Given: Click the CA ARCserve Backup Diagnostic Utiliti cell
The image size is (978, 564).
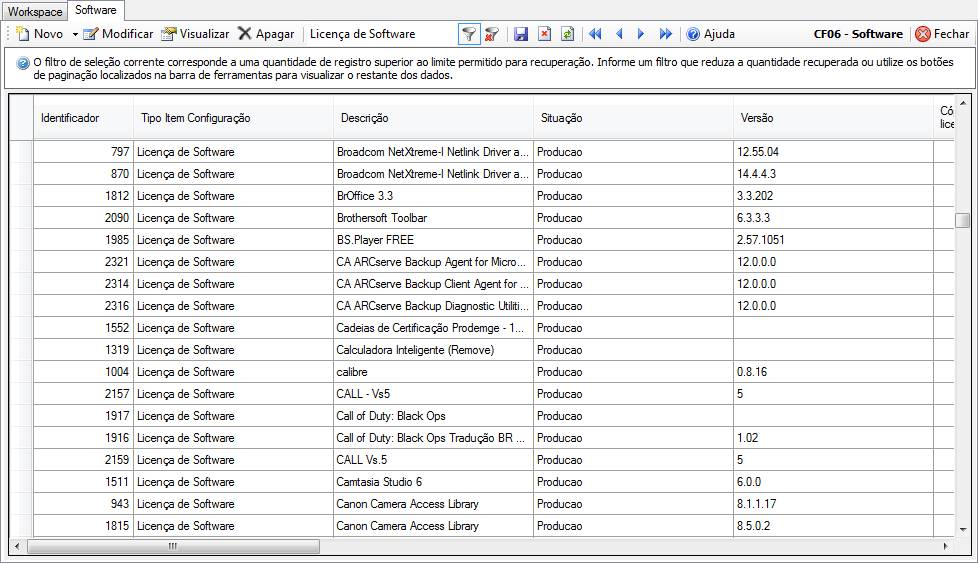Looking at the screenshot, I should click(433, 306).
